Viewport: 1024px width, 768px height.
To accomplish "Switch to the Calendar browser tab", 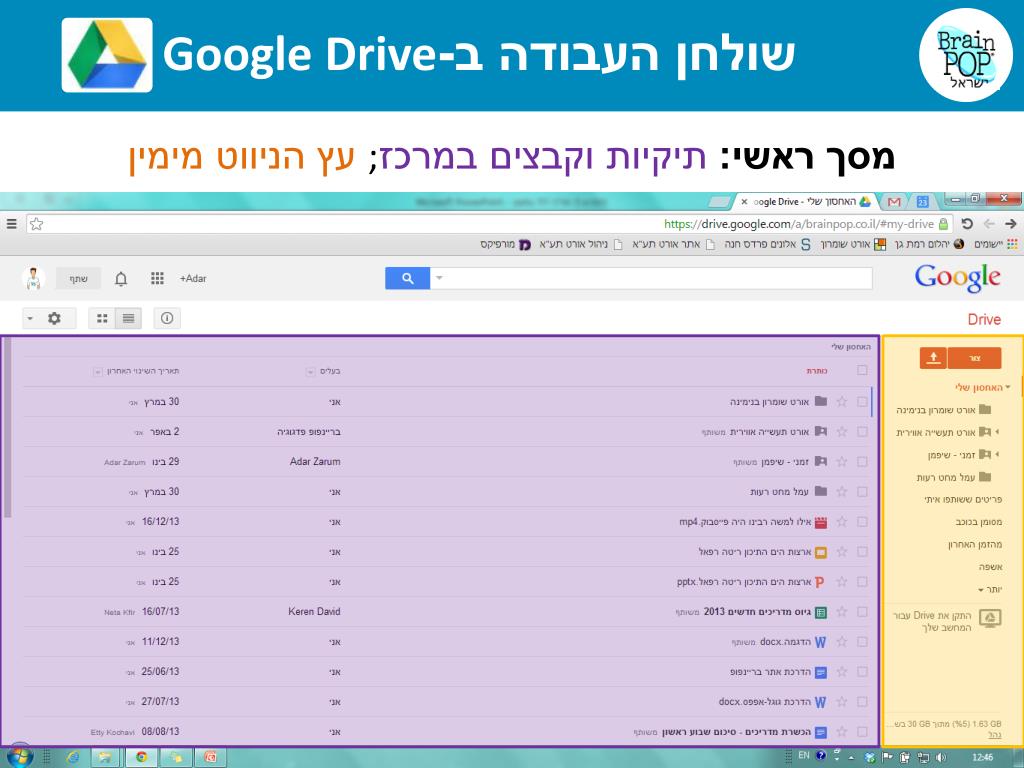I will click(x=923, y=202).
